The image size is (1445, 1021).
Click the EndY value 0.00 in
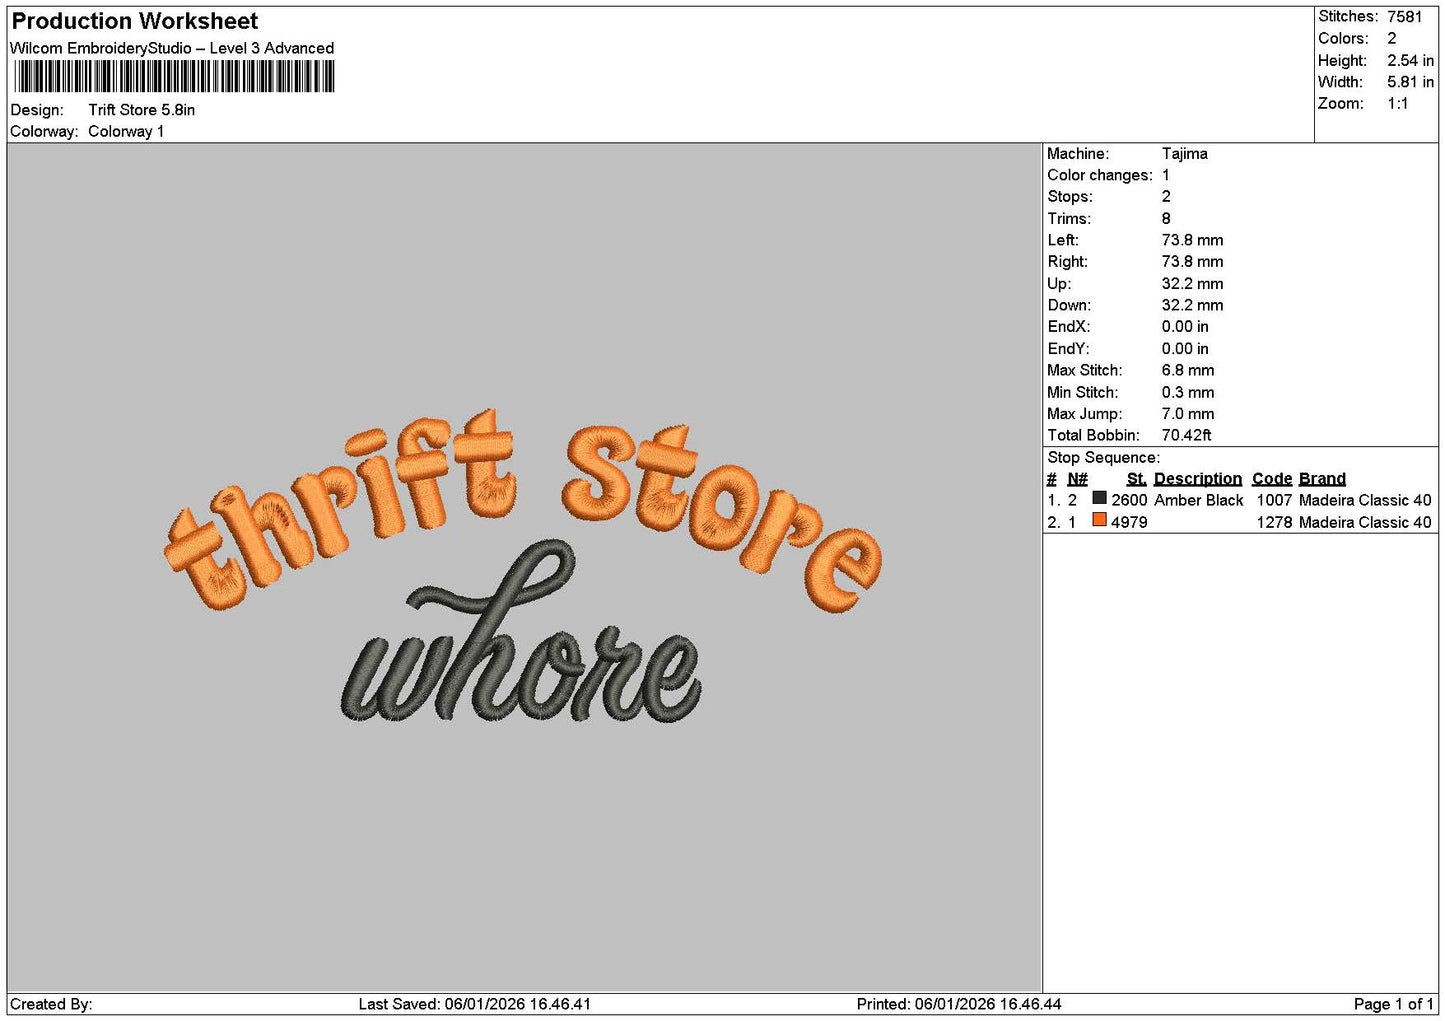point(1185,348)
